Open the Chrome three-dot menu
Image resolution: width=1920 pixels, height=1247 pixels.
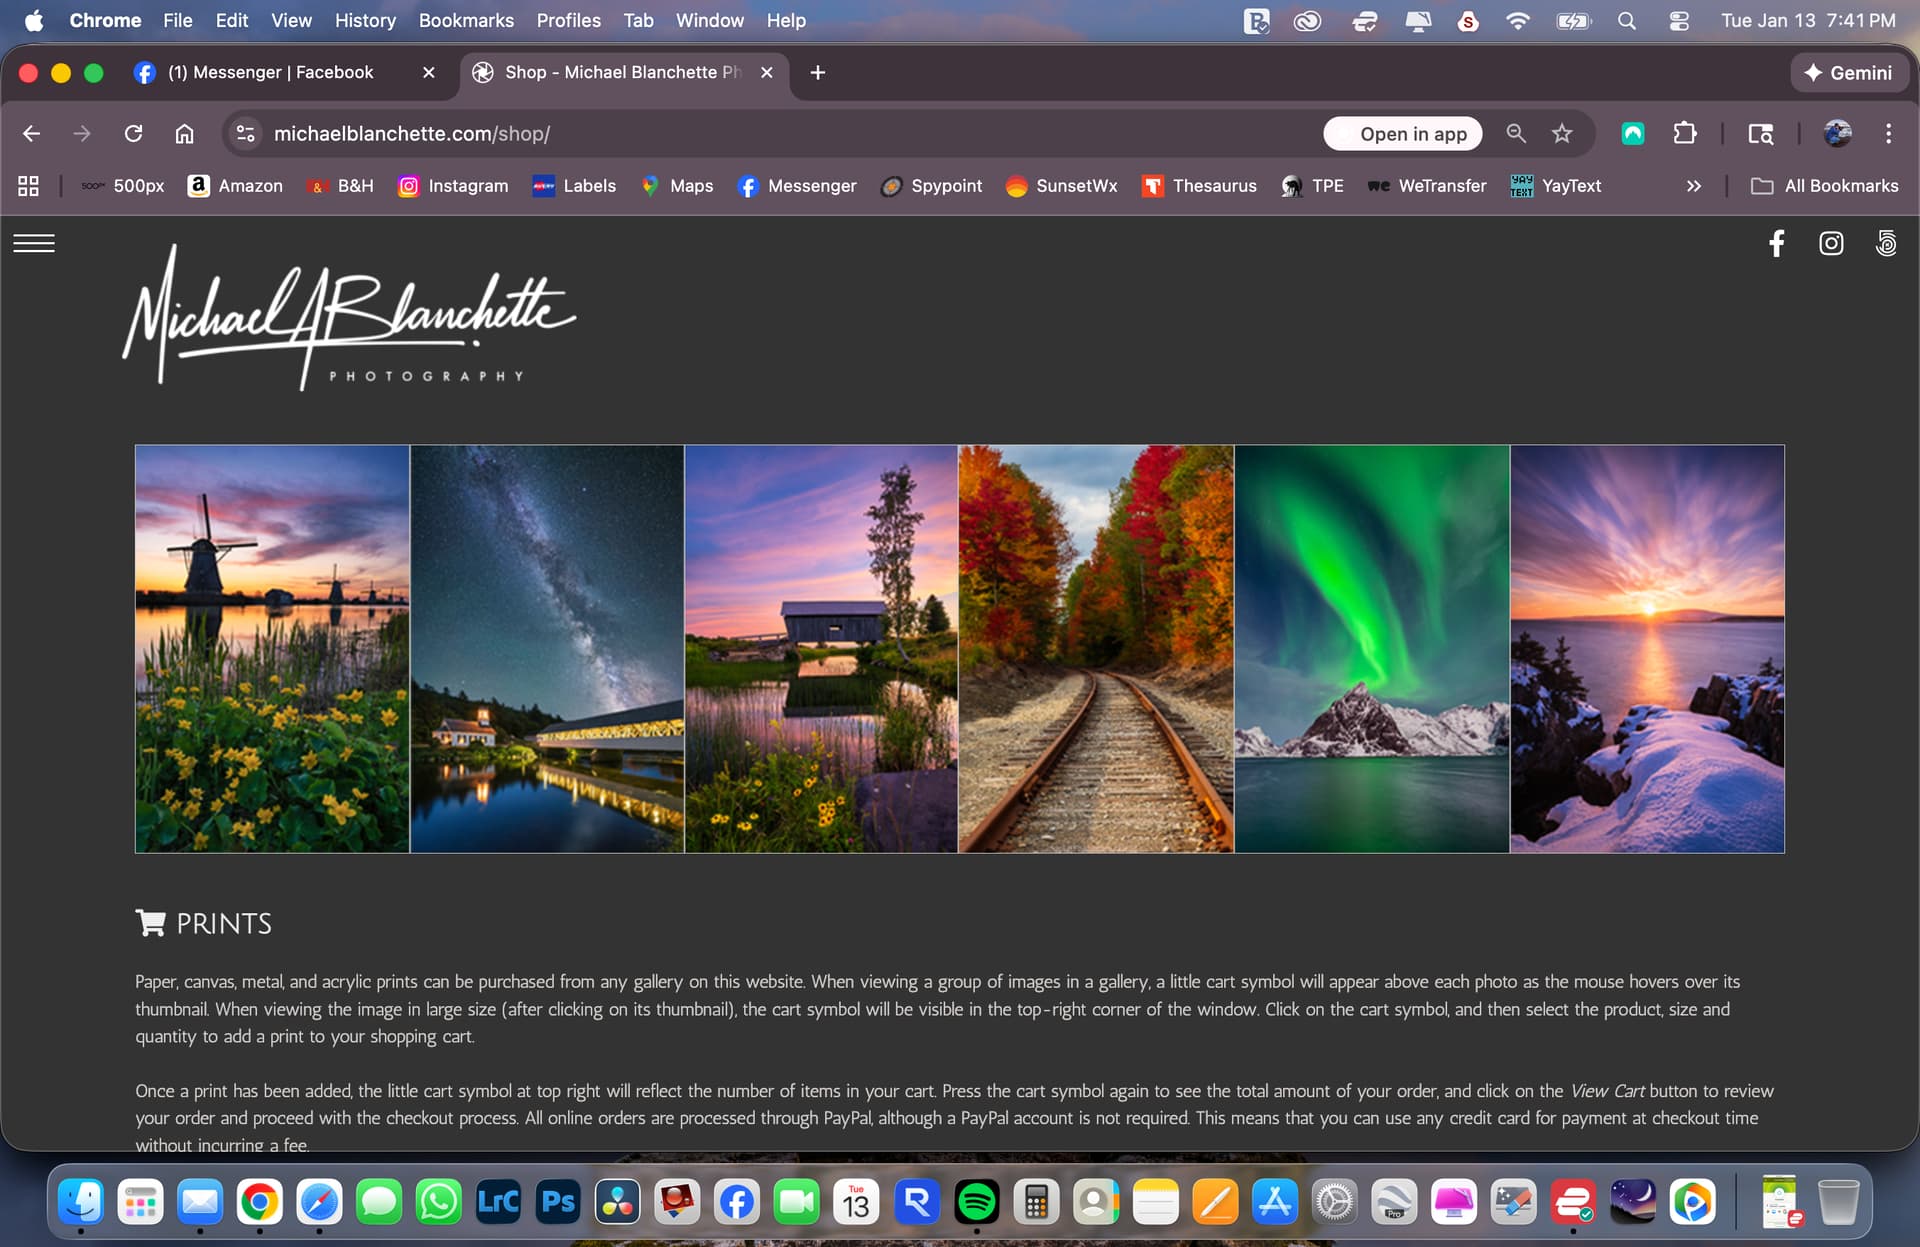[x=1888, y=133]
